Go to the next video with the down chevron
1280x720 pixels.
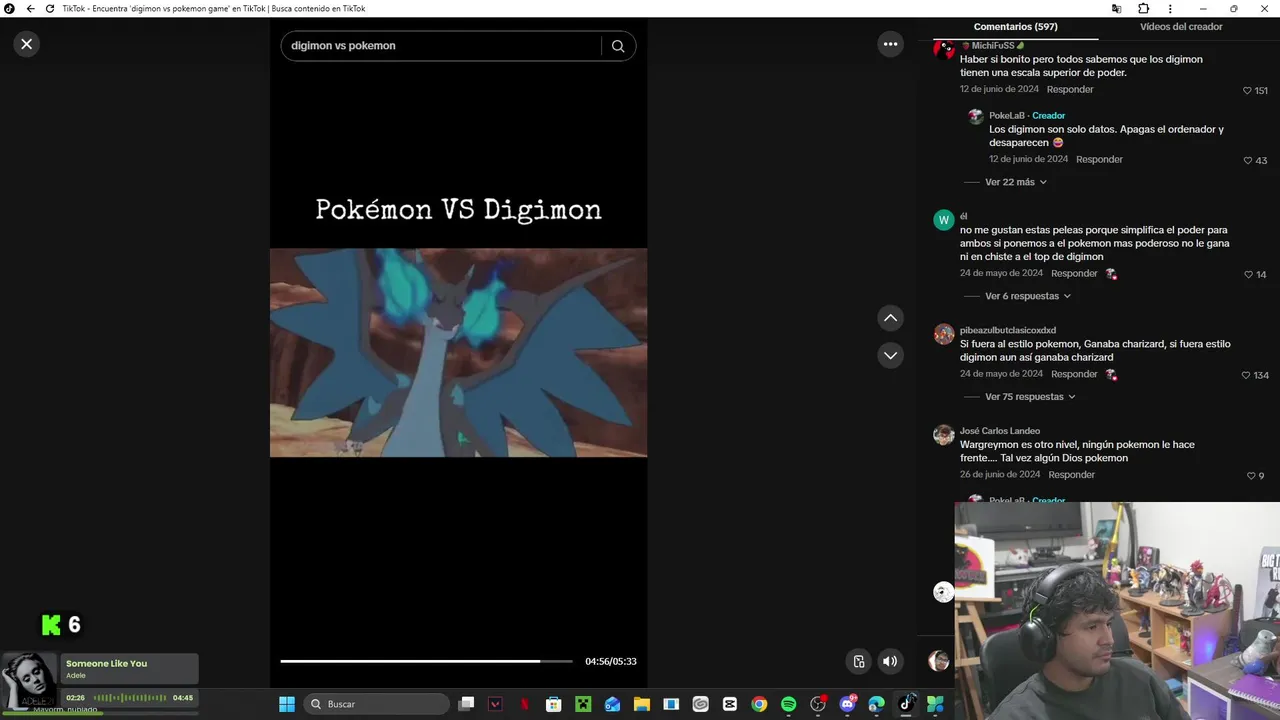click(890, 355)
